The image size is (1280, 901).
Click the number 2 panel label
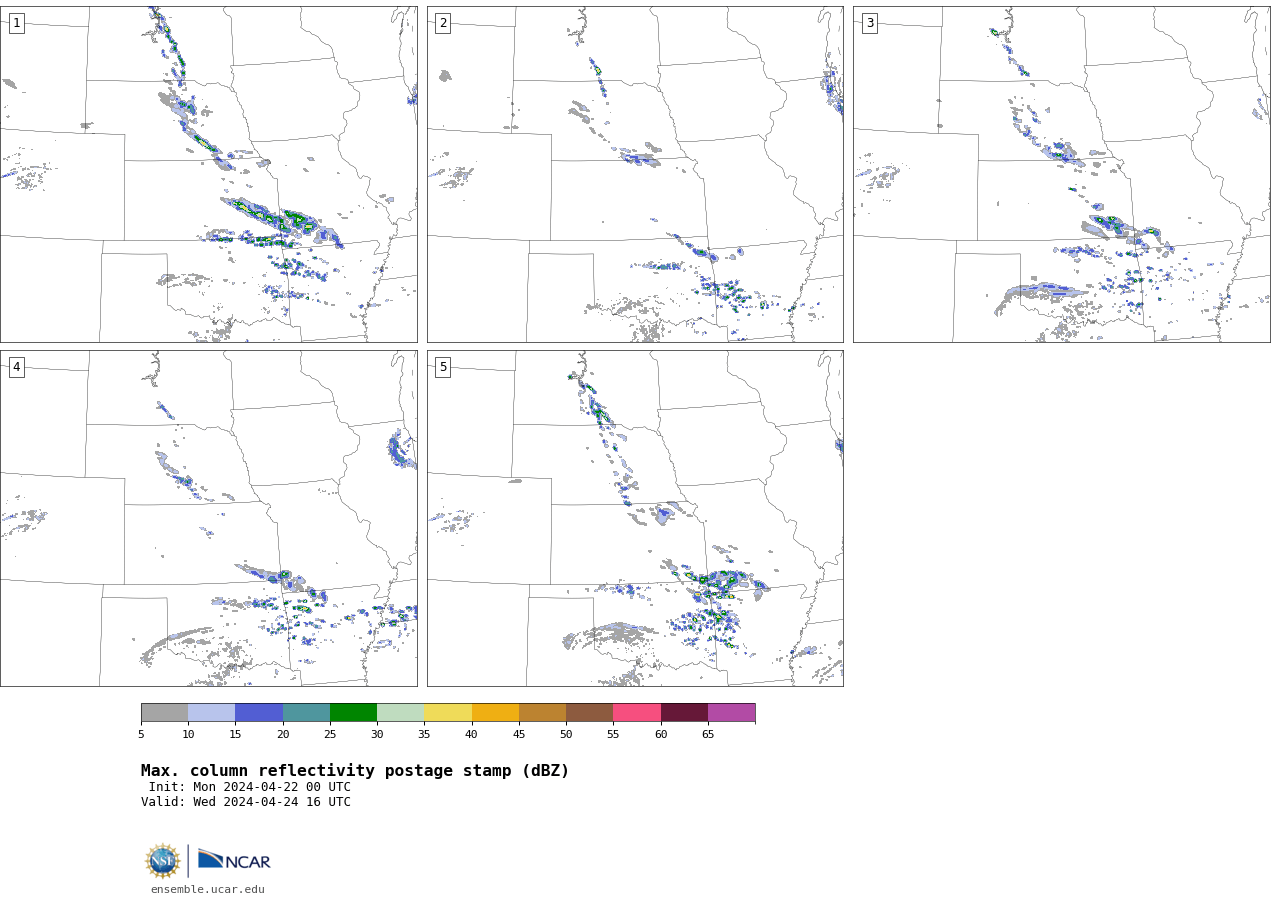coord(443,23)
